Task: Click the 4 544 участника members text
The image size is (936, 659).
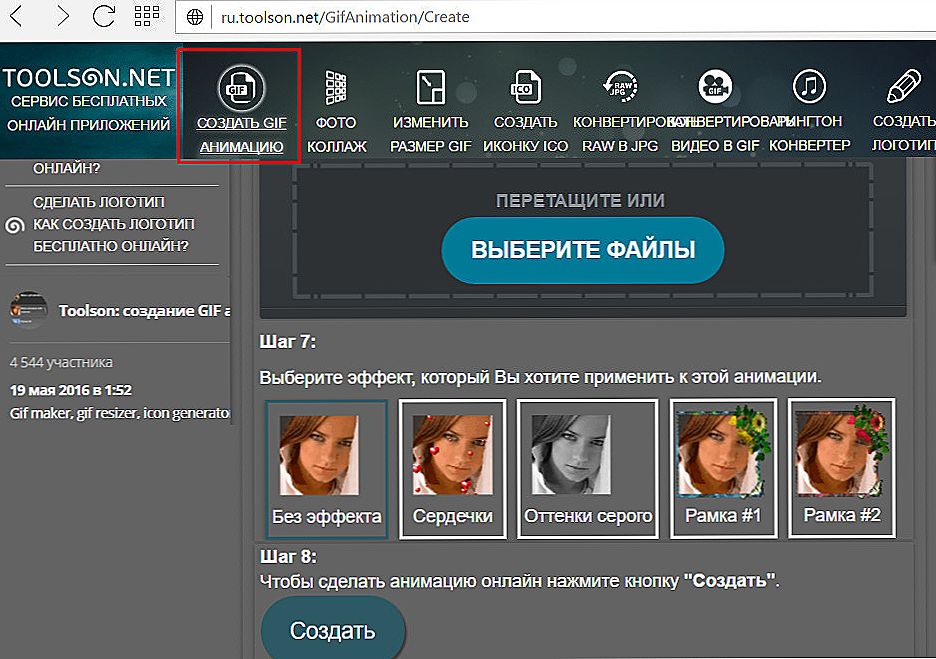Action: pos(61,362)
